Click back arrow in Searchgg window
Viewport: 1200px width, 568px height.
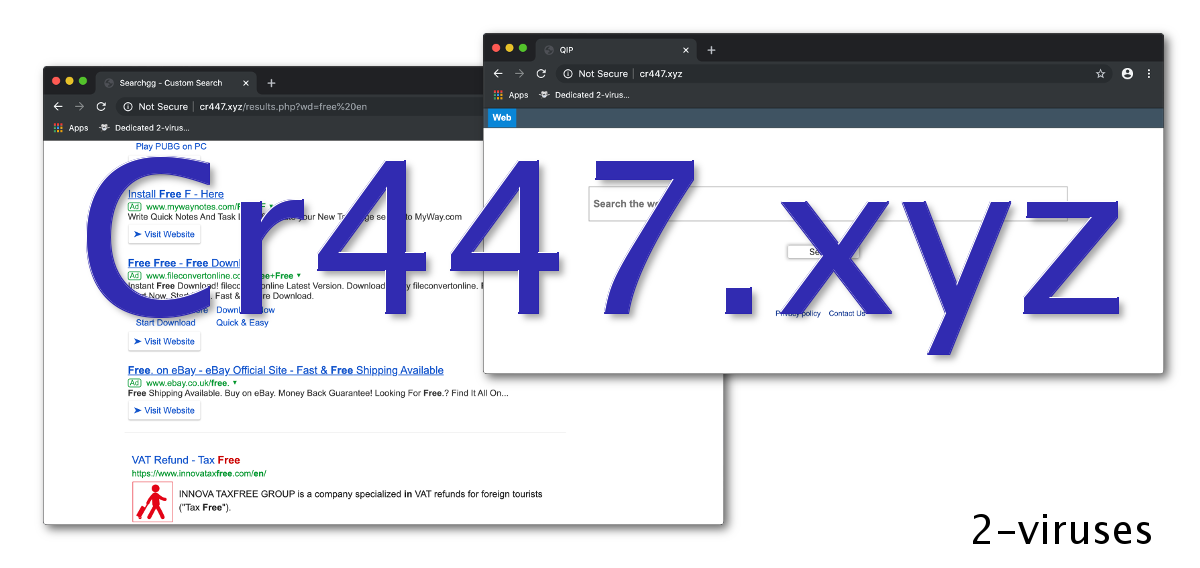(x=58, y=106)
